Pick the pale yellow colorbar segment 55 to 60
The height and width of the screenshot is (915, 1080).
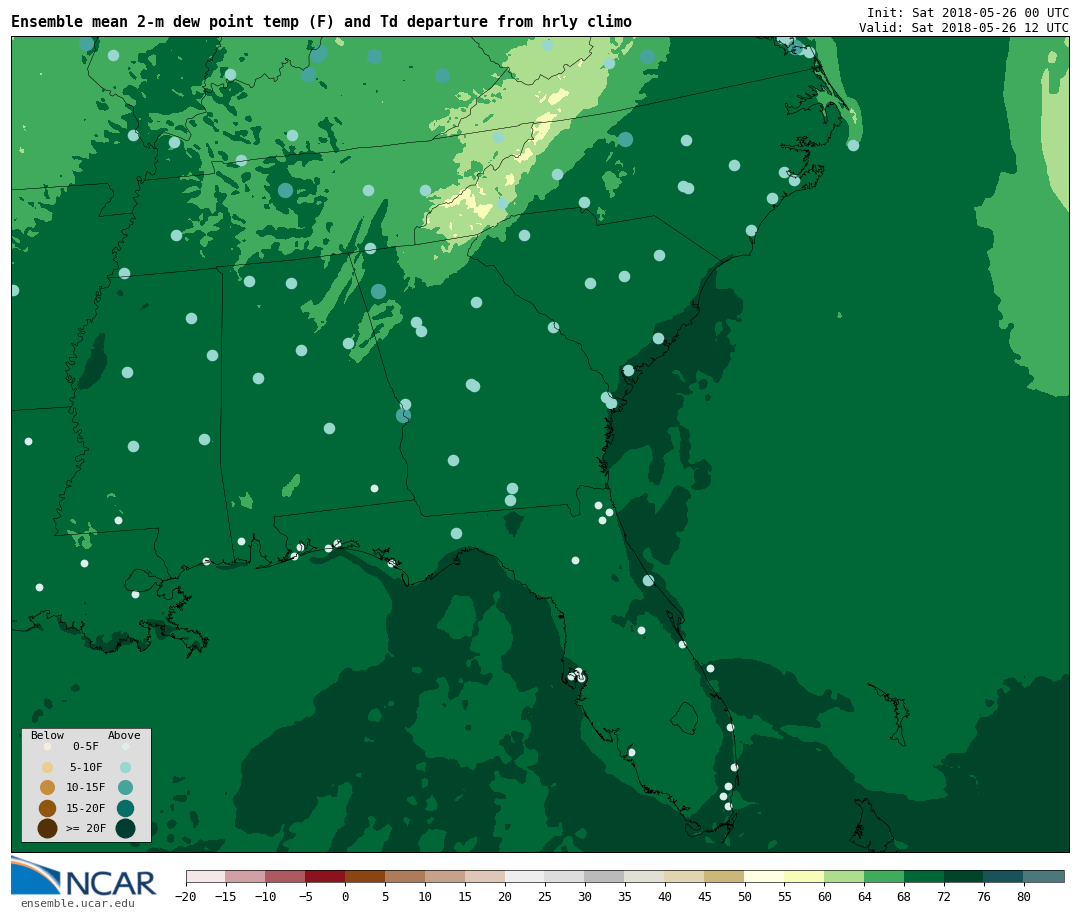tap(804, 876)
